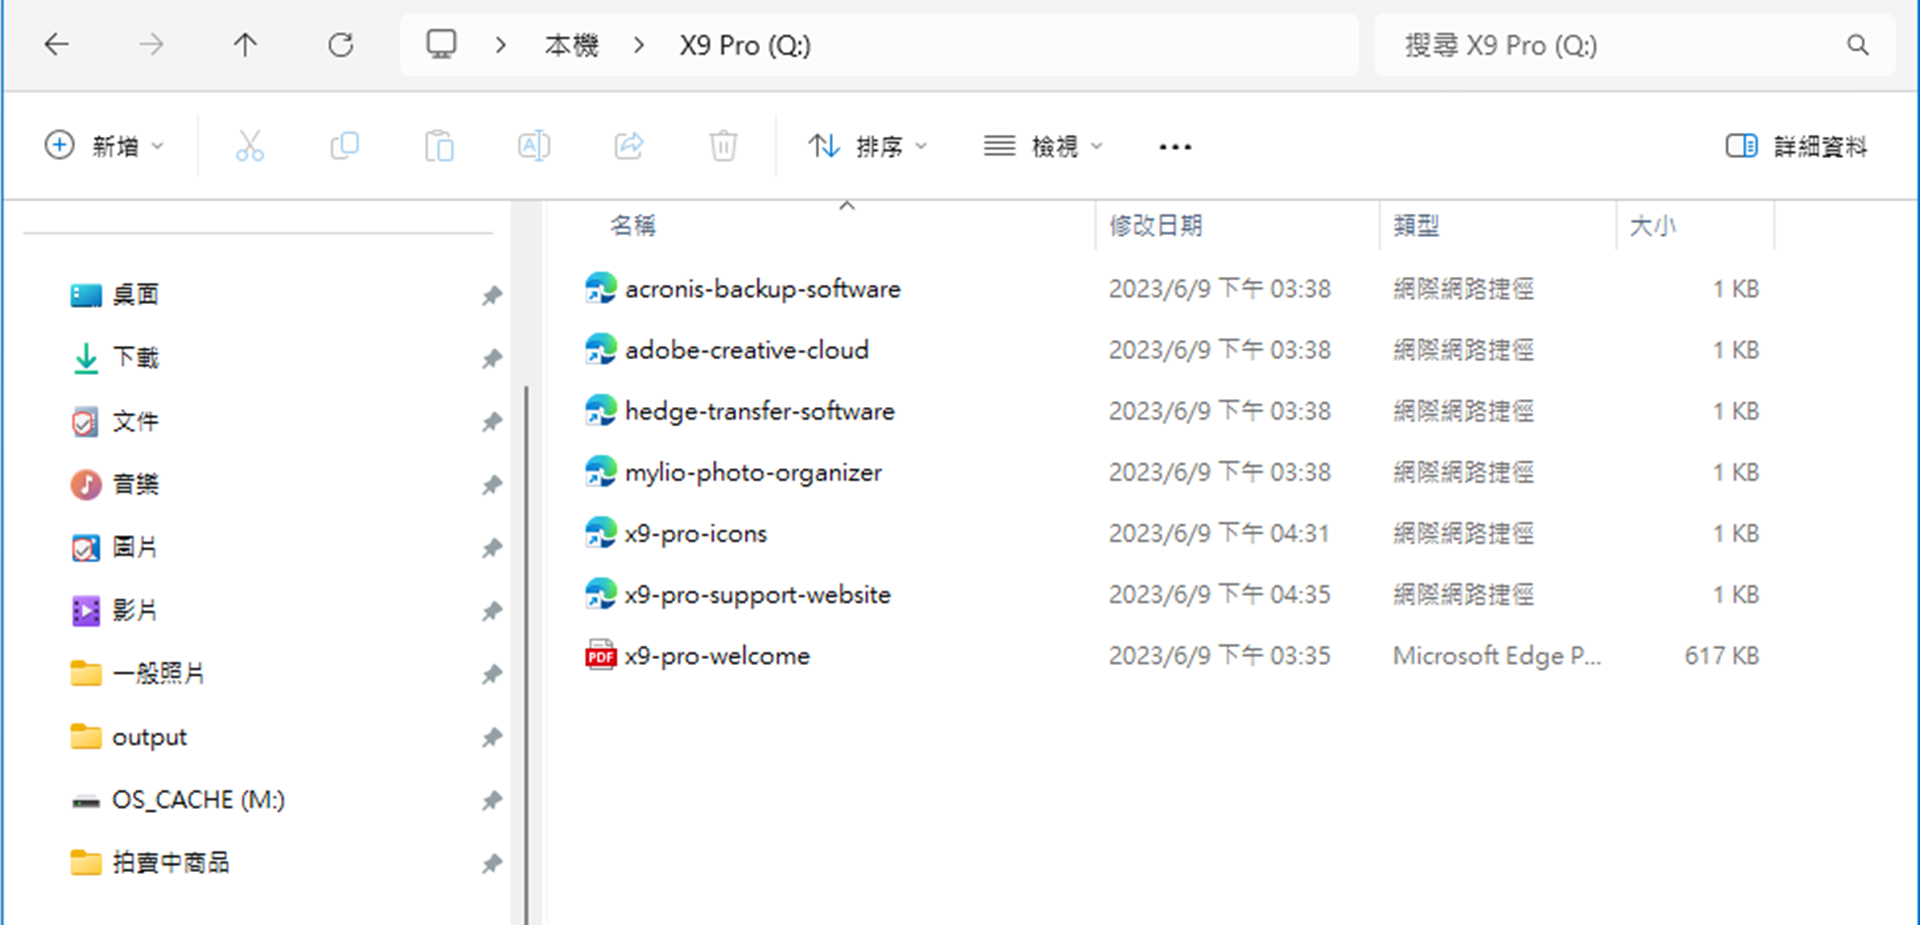Click the pin icon next to output
Image resolution: width=1920 pixels, height=925 pixels.
coord(491,737)
